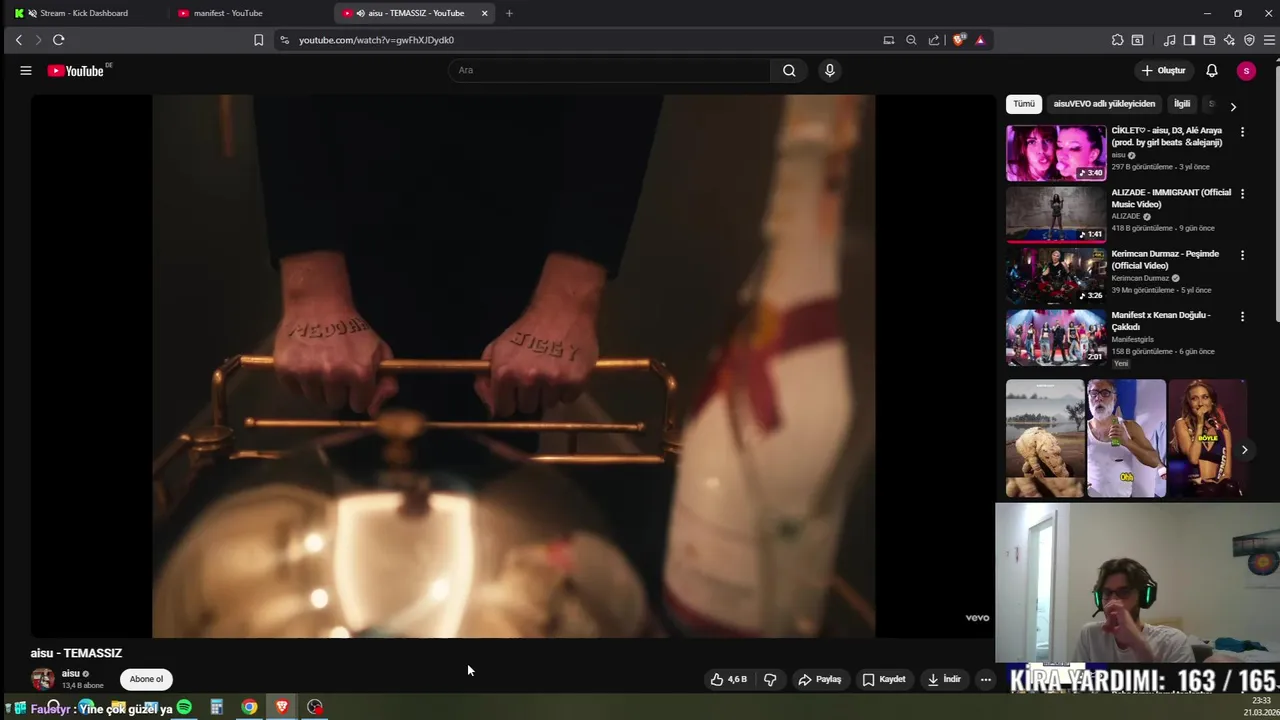The image size is (1280, 720).
Task: Open the options menu for Manifest x Kenan Doğulu
Action: [x=1242, y=317]
